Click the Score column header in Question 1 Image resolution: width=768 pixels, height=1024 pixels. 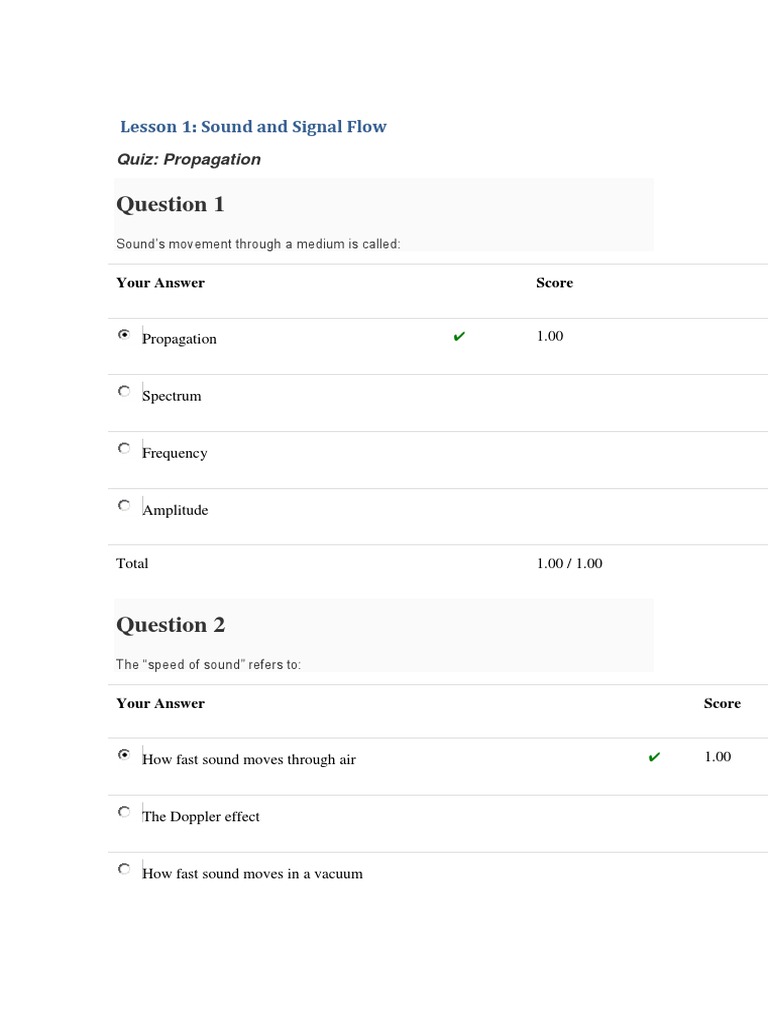(x=554, y=283)
